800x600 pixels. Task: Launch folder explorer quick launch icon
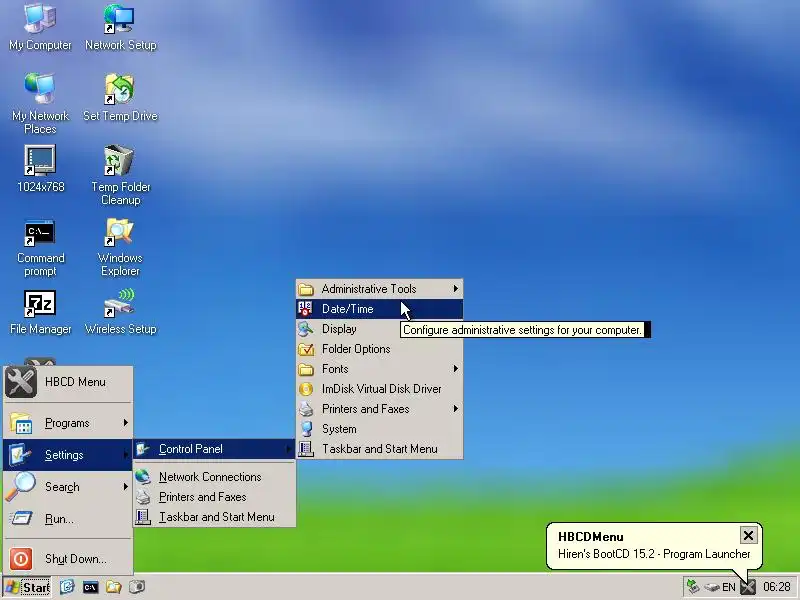[x=114, y=587]
